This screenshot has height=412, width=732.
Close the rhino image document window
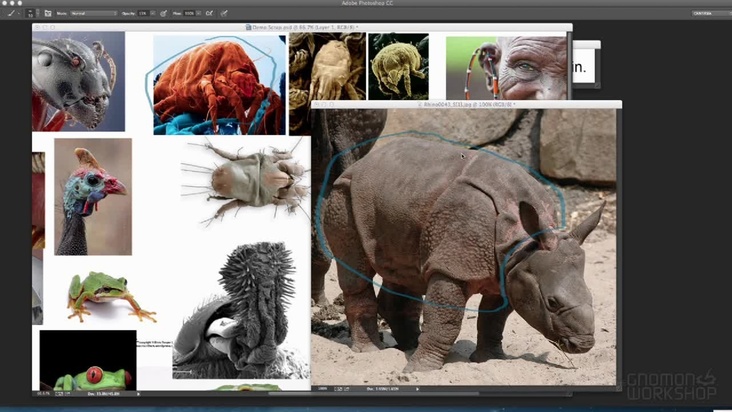point(317,105)
